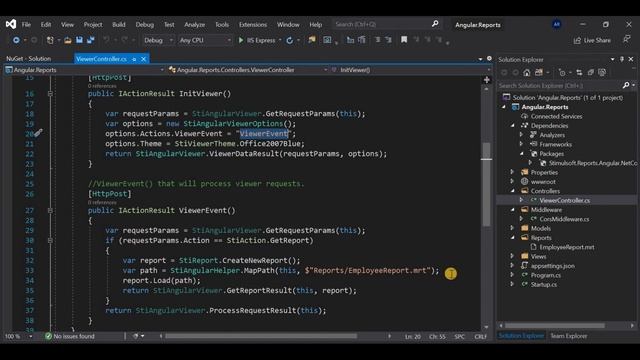Switch to the NuGet - Solution tab
The image size is (640, 360).
point(29,59)
